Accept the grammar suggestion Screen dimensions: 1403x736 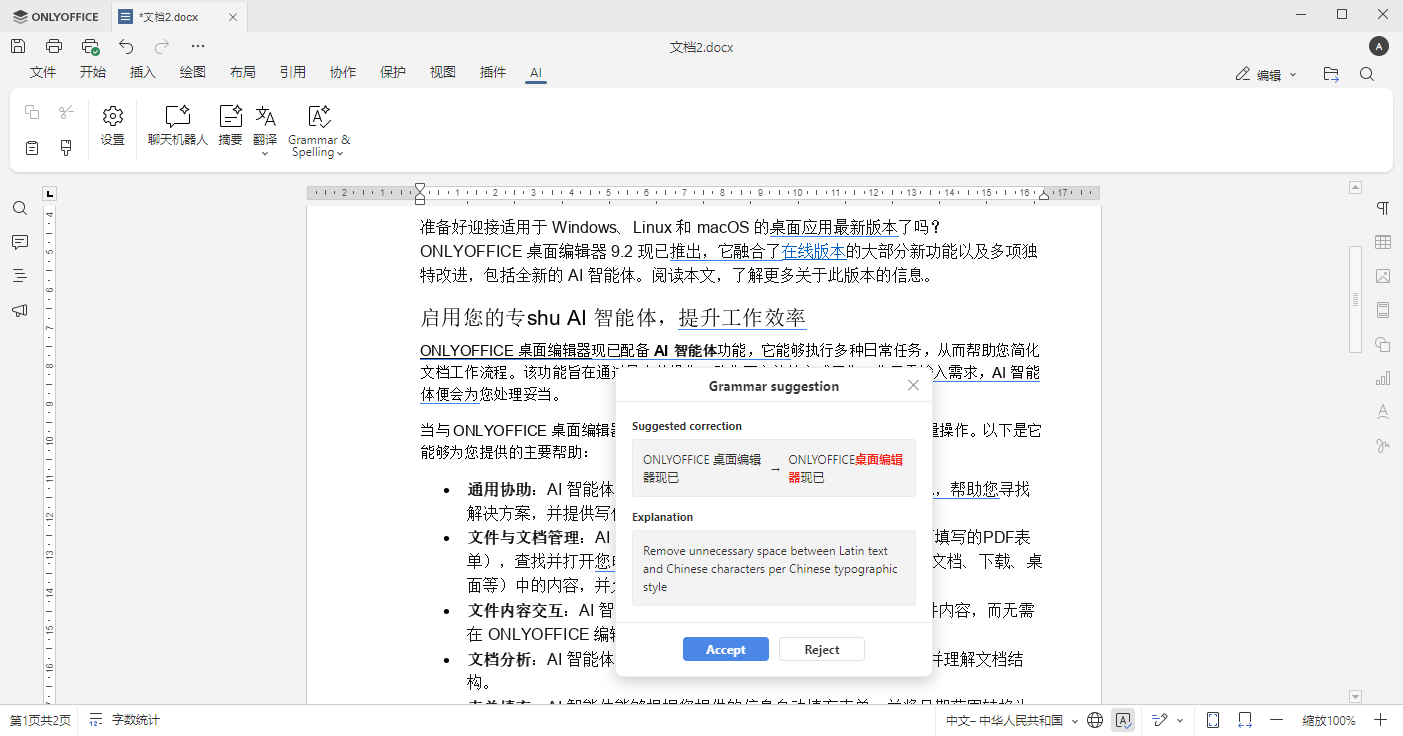[725, 649]
